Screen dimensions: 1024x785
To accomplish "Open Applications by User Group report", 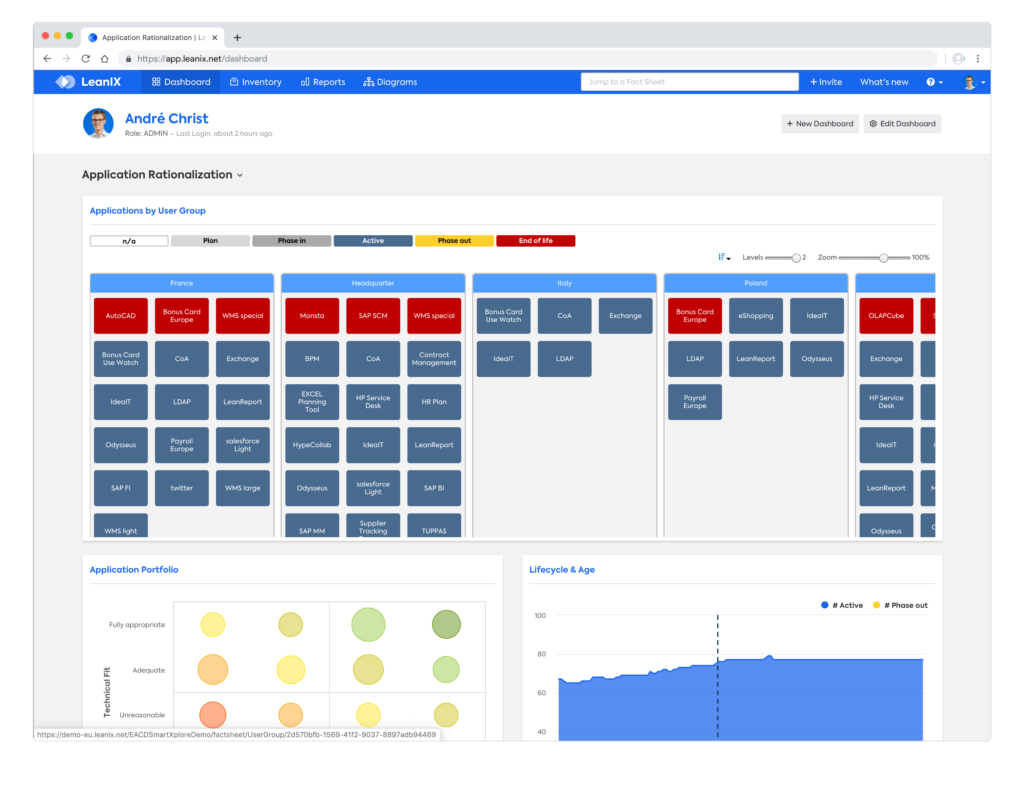I will click(148, 210).
